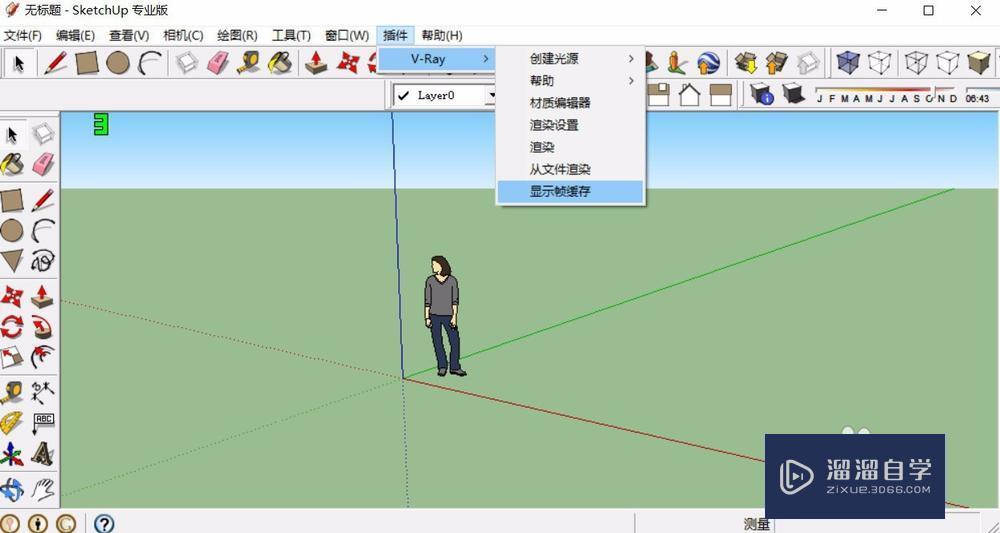Click Get Models box with yellow arrow
This screenshot has width=1000, height=533.
746,63
